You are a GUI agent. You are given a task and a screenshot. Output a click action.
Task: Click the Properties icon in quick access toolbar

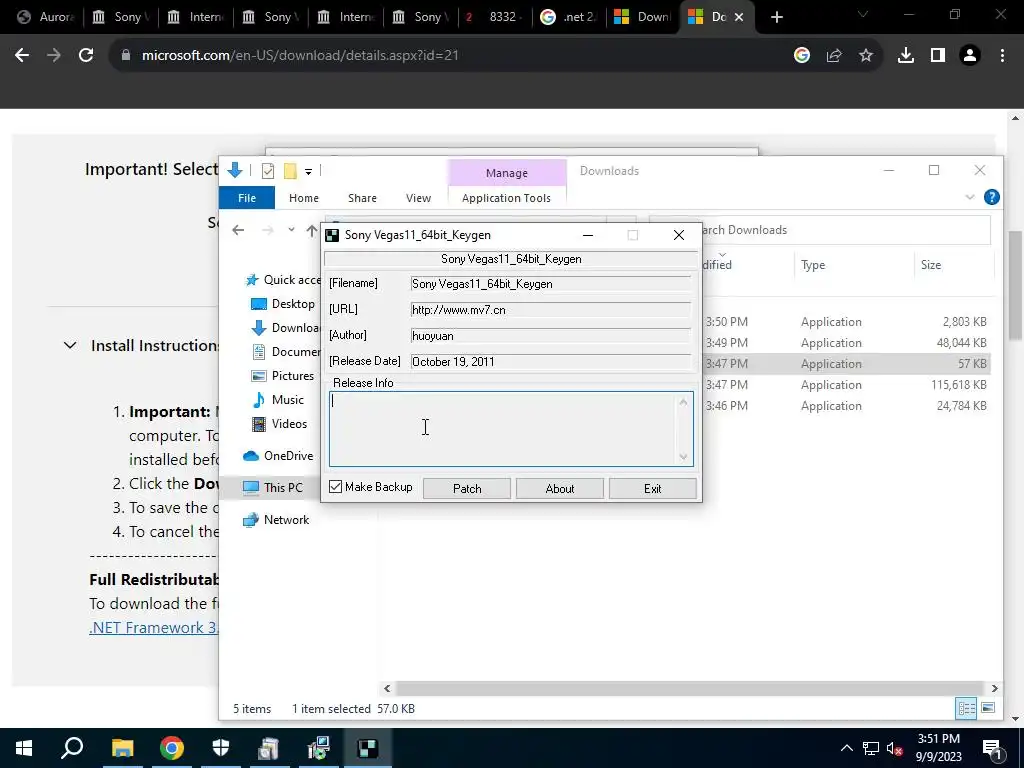[268, 171]
